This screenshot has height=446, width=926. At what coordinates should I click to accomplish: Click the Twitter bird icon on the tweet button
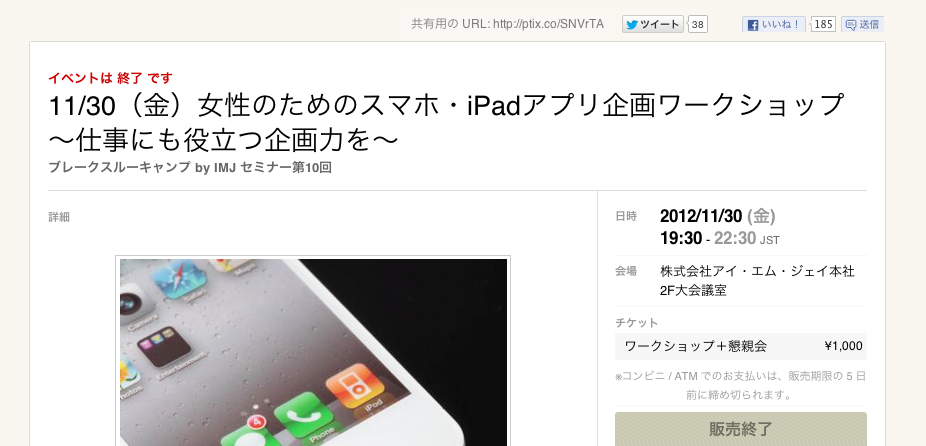pos(632,24)
